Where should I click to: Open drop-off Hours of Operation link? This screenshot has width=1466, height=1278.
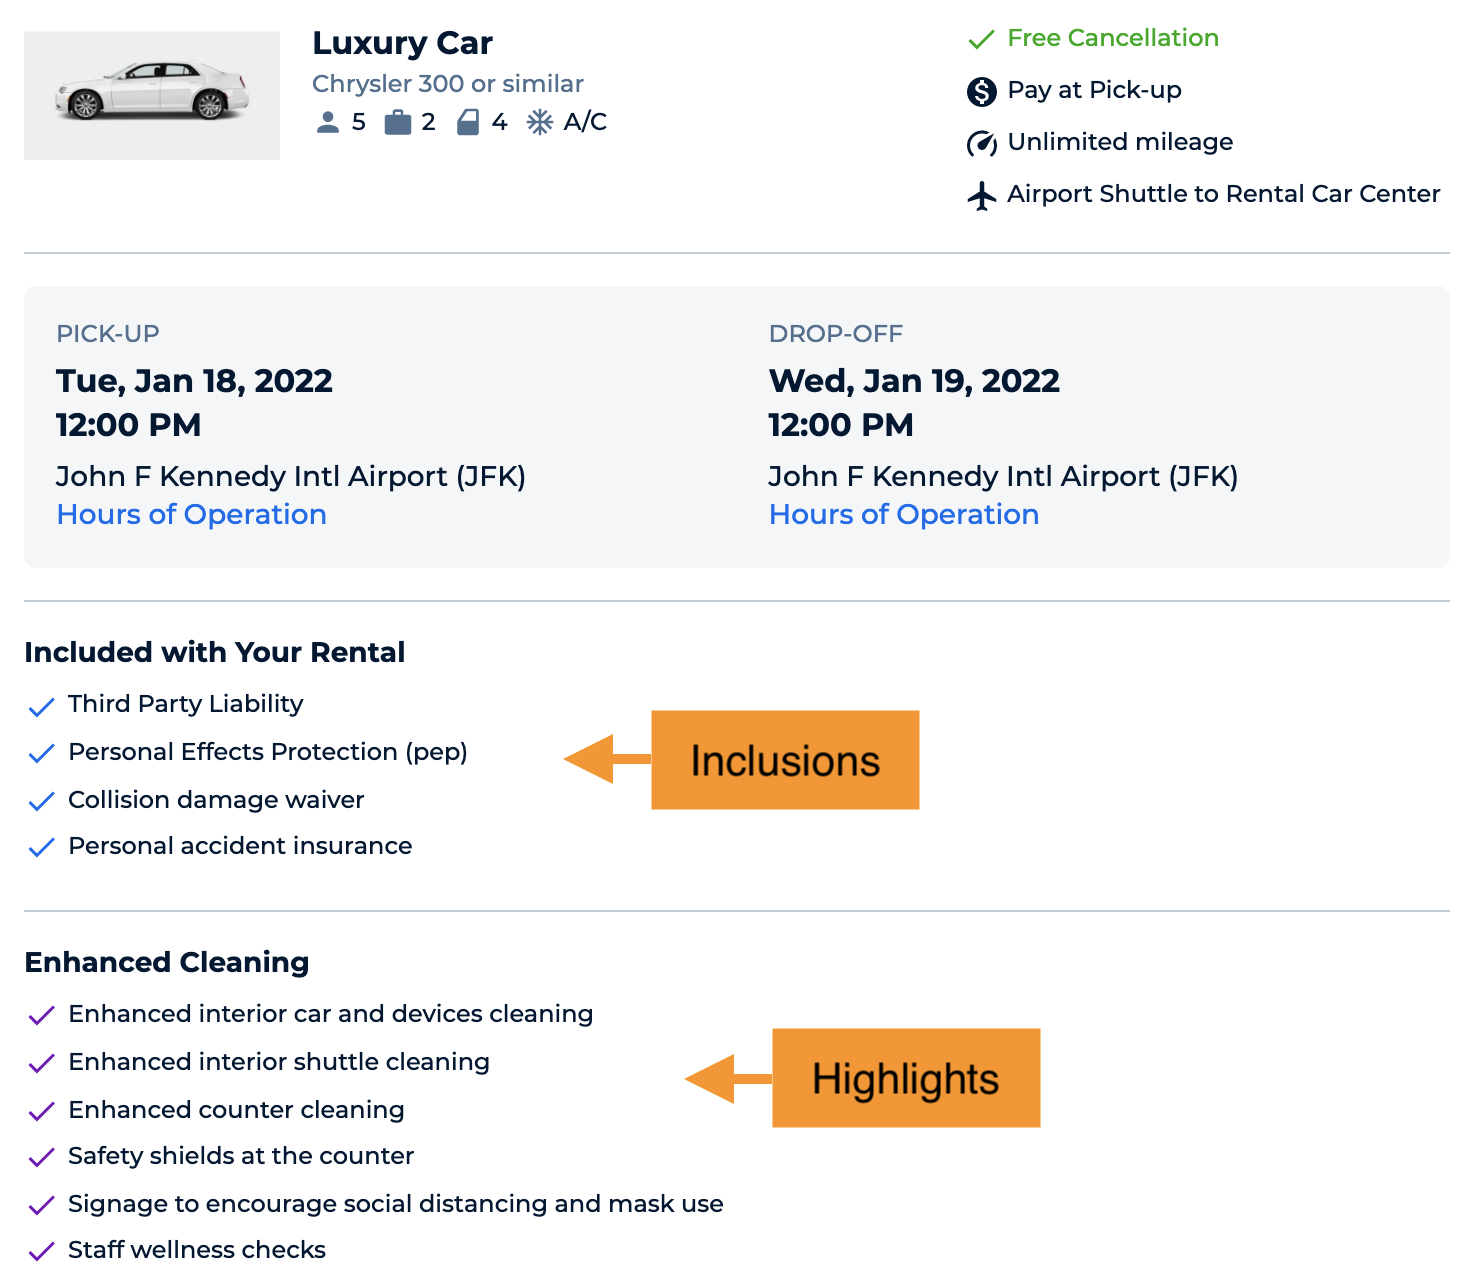(903, 514)
